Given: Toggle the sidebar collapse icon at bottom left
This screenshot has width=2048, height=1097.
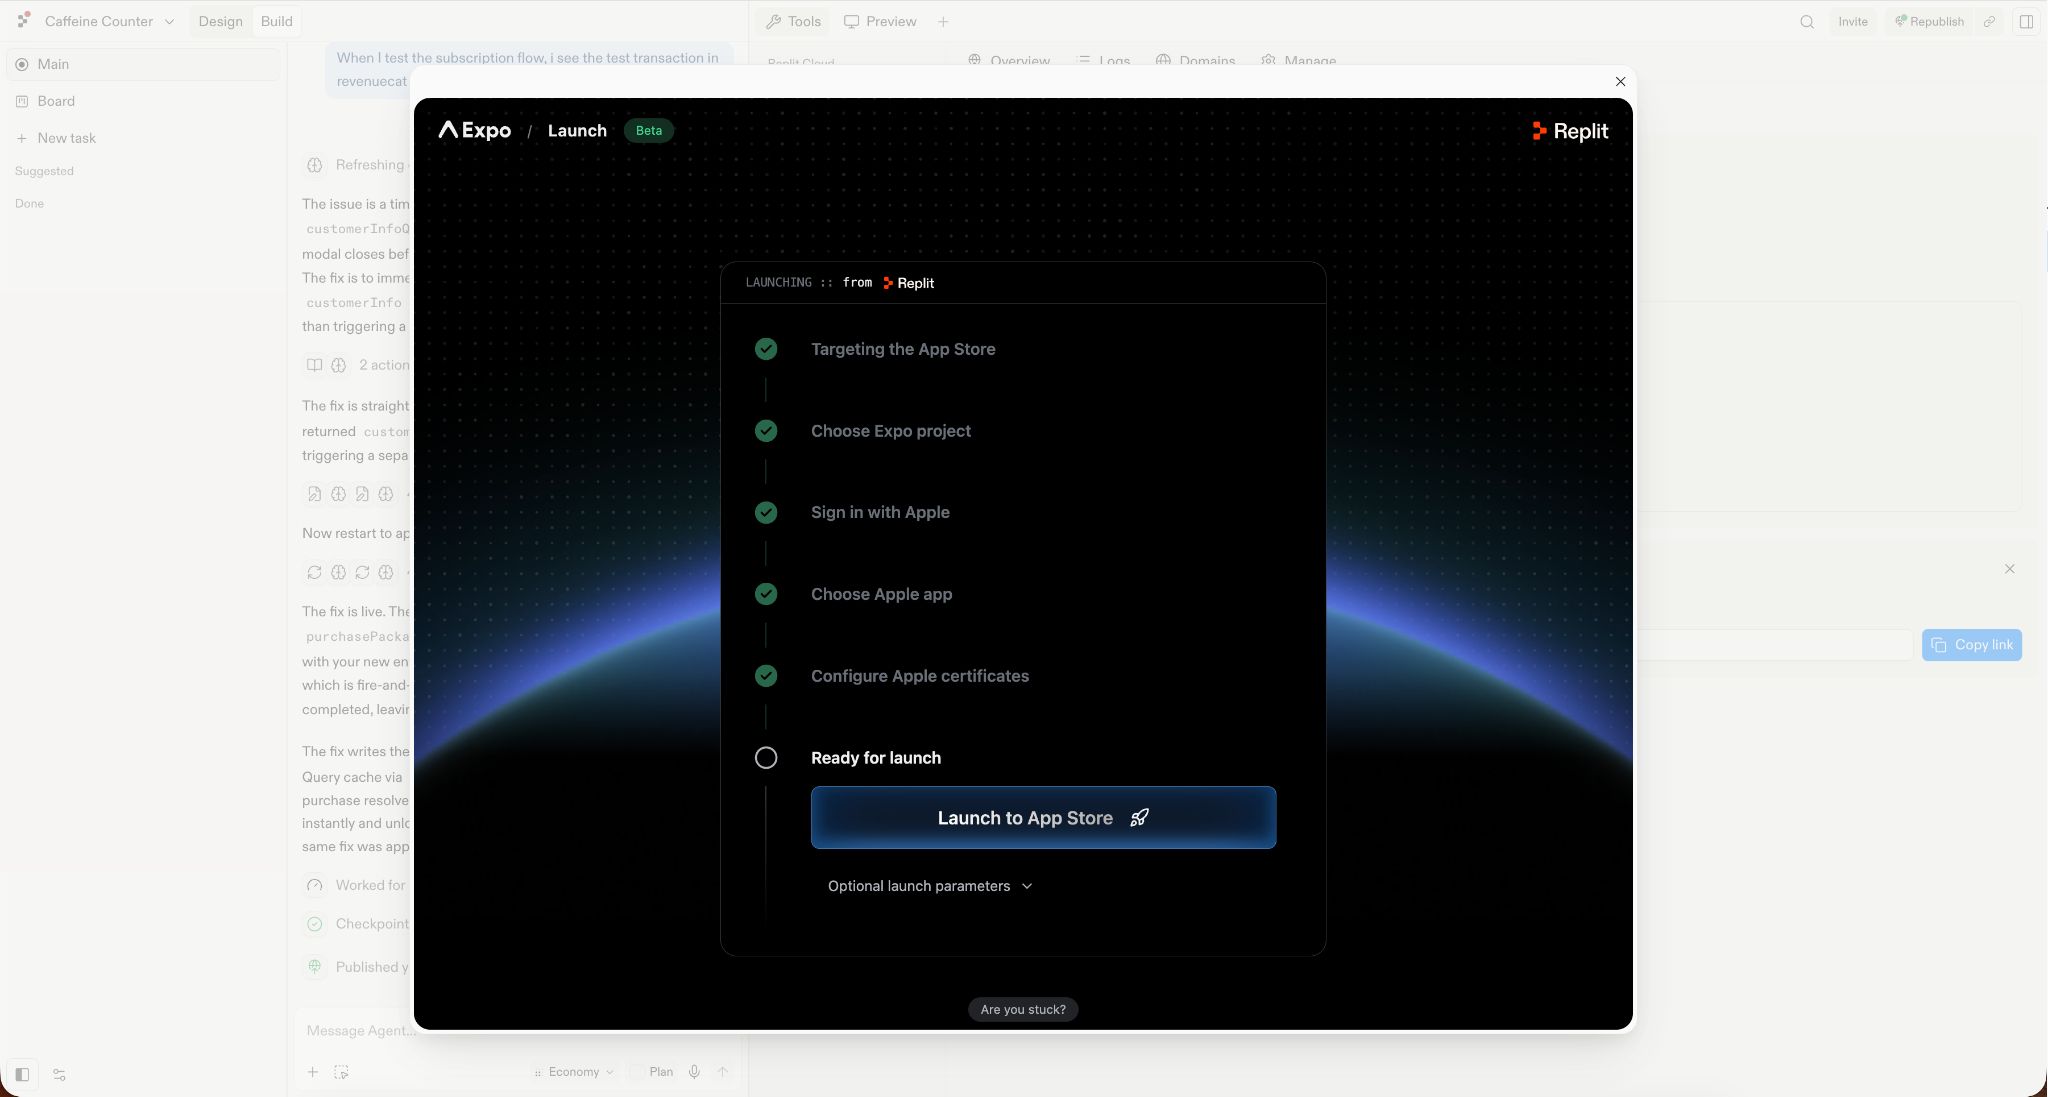Looking at the screenshot, I should click(x=22, y=1075).
